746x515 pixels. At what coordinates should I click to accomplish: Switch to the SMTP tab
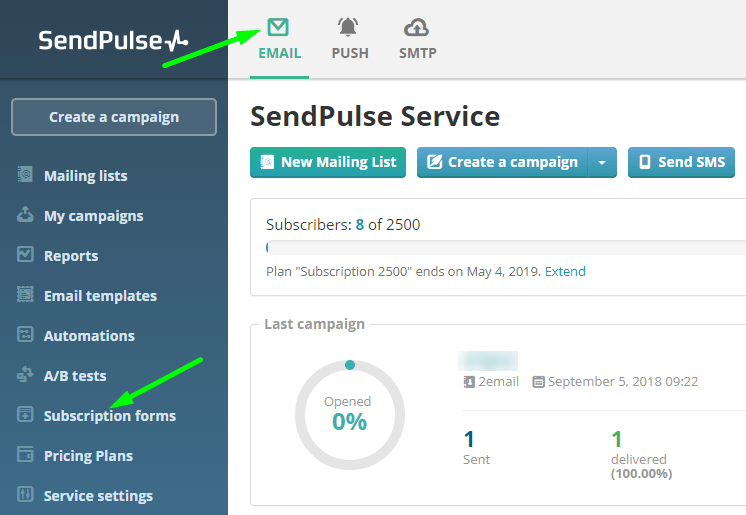click(x=417, y=39)
